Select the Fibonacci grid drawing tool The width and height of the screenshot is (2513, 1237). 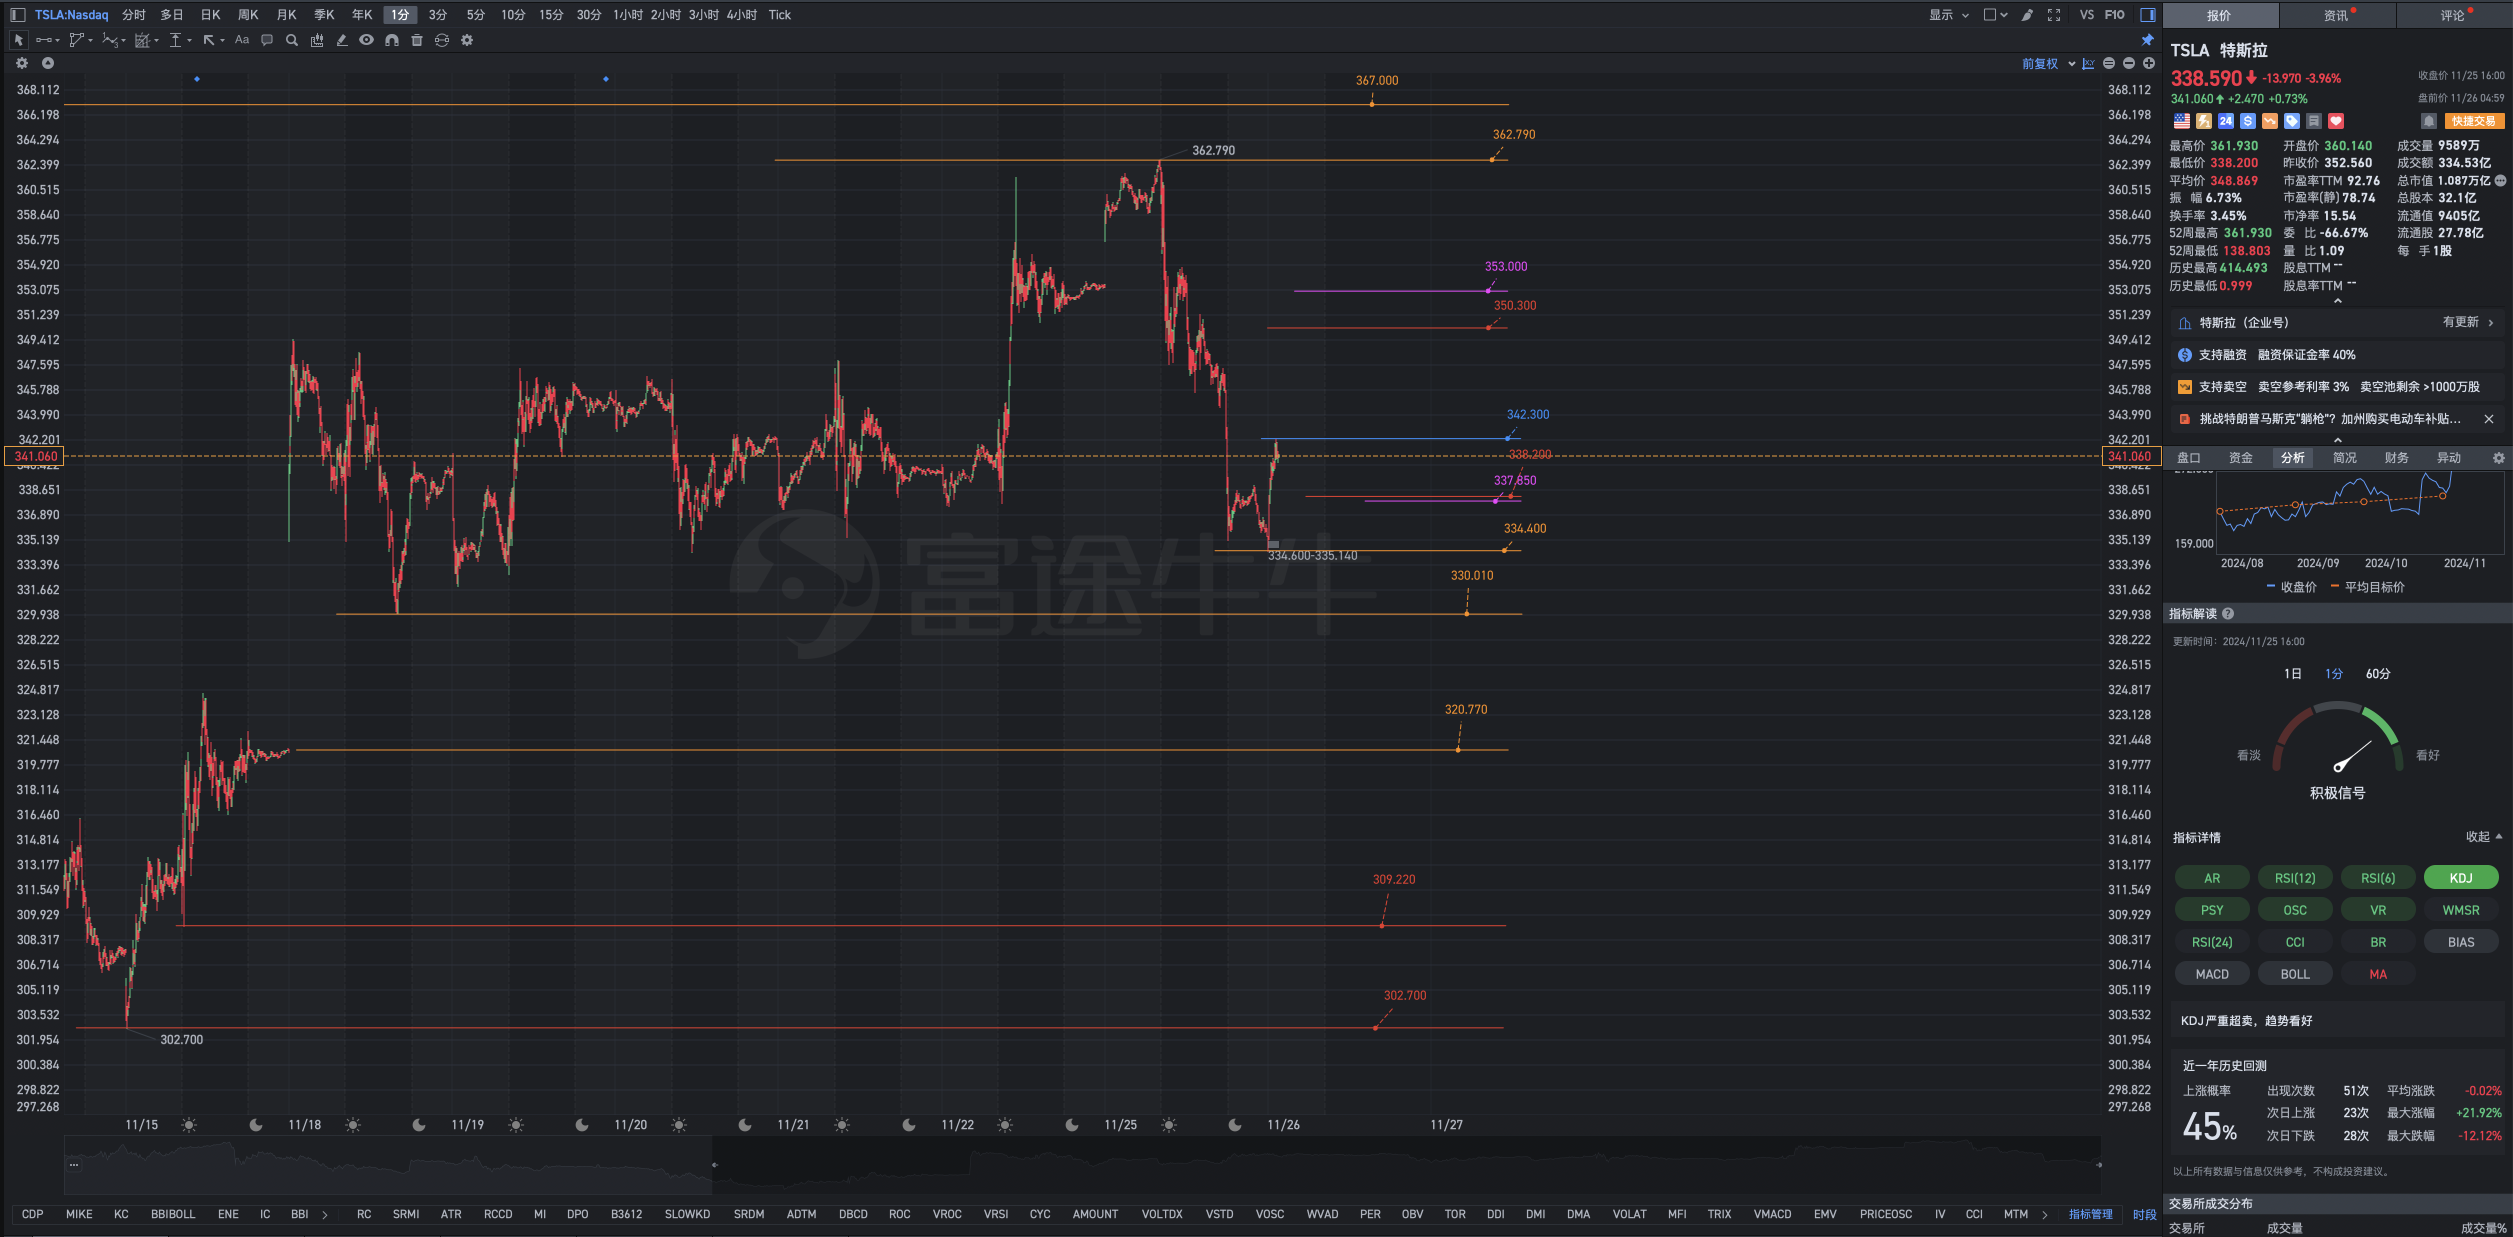(x=142, y=40)
